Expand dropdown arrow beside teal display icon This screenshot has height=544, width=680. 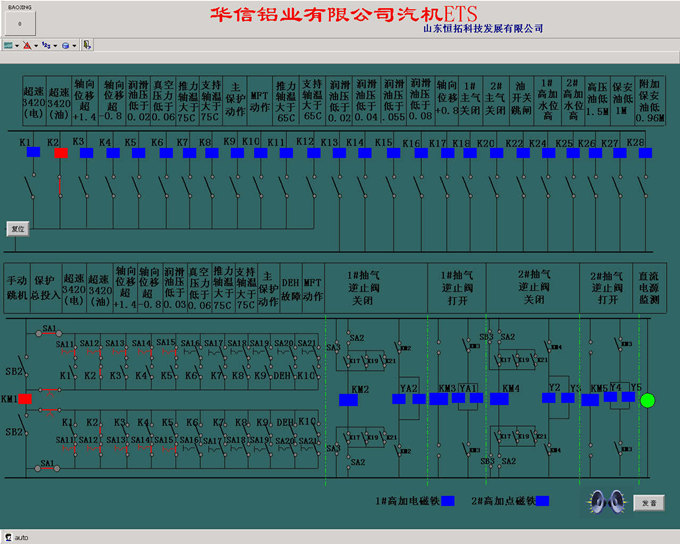(17, 46)
